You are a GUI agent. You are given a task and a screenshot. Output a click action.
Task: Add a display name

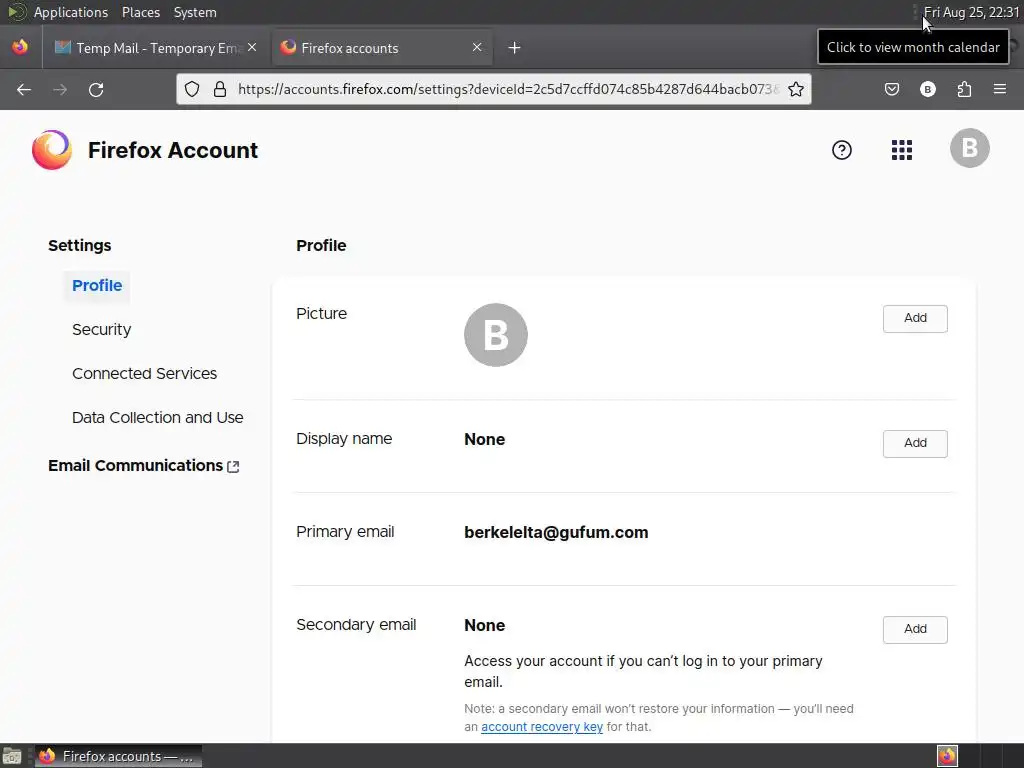(x=915, y=443)
